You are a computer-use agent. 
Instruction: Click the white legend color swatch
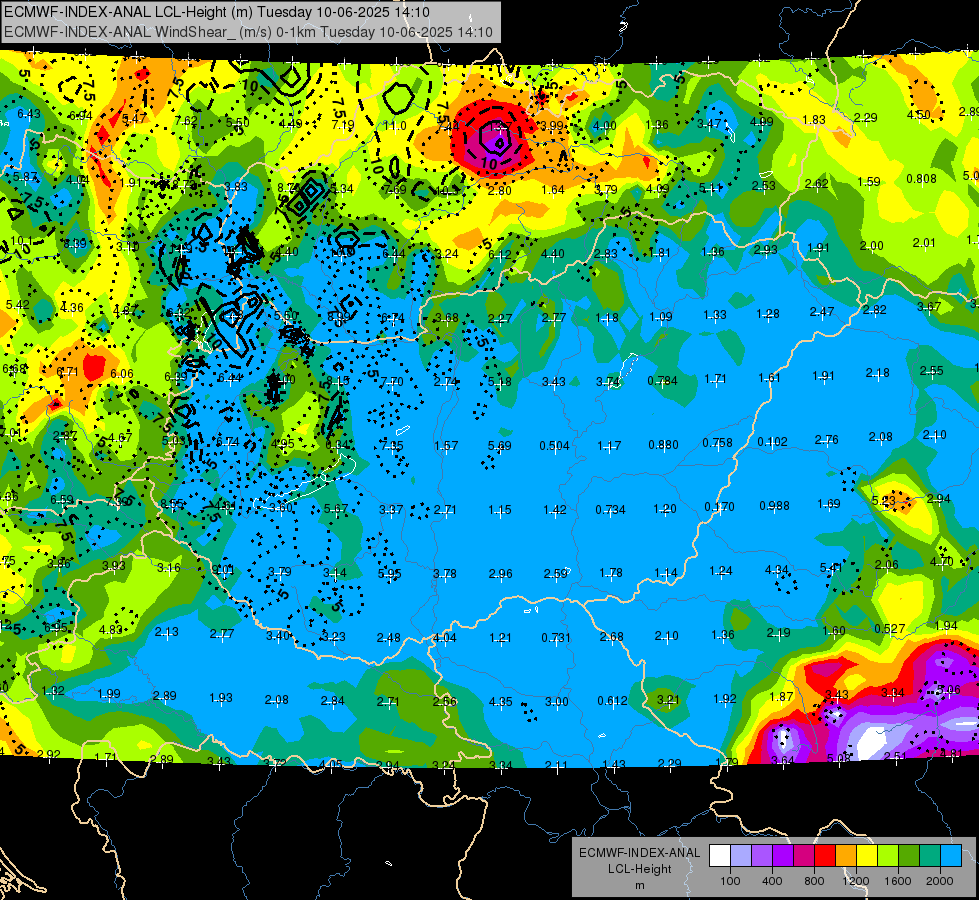(720, 855)
